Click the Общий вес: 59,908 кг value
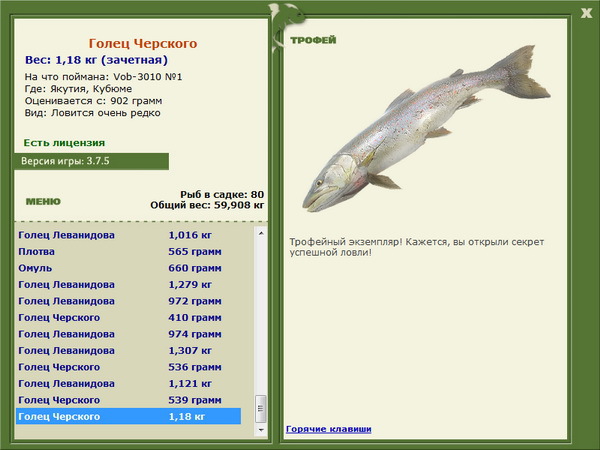Screen dimensions: 600x450 tap(207, 205)
